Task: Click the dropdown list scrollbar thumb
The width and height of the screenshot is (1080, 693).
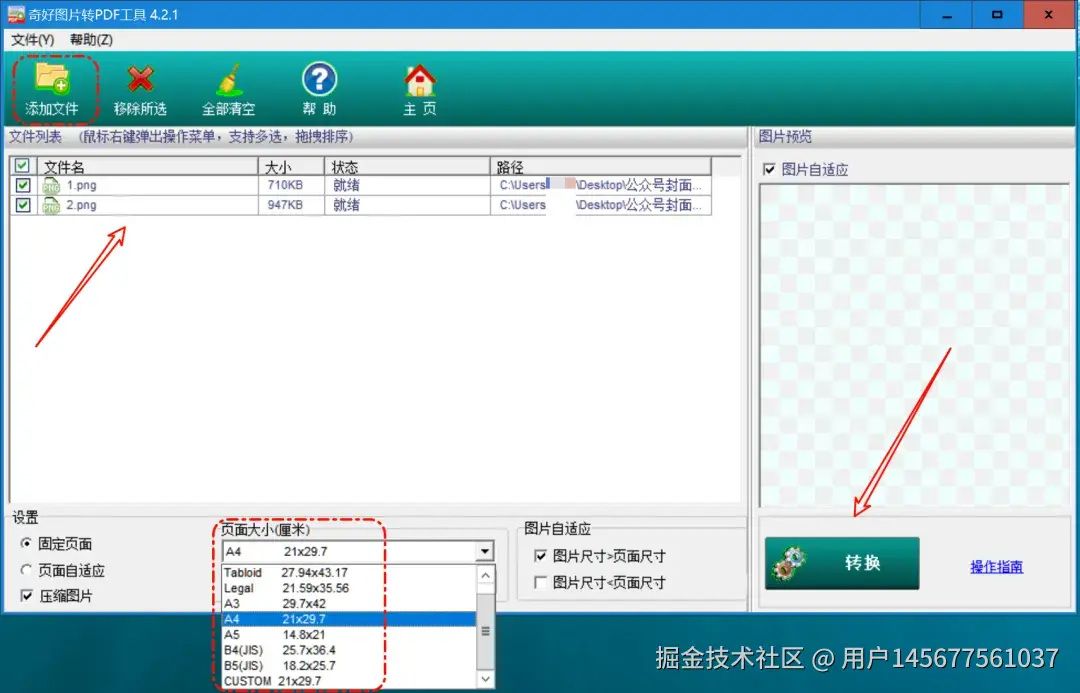Action: [x=486, y=631]
